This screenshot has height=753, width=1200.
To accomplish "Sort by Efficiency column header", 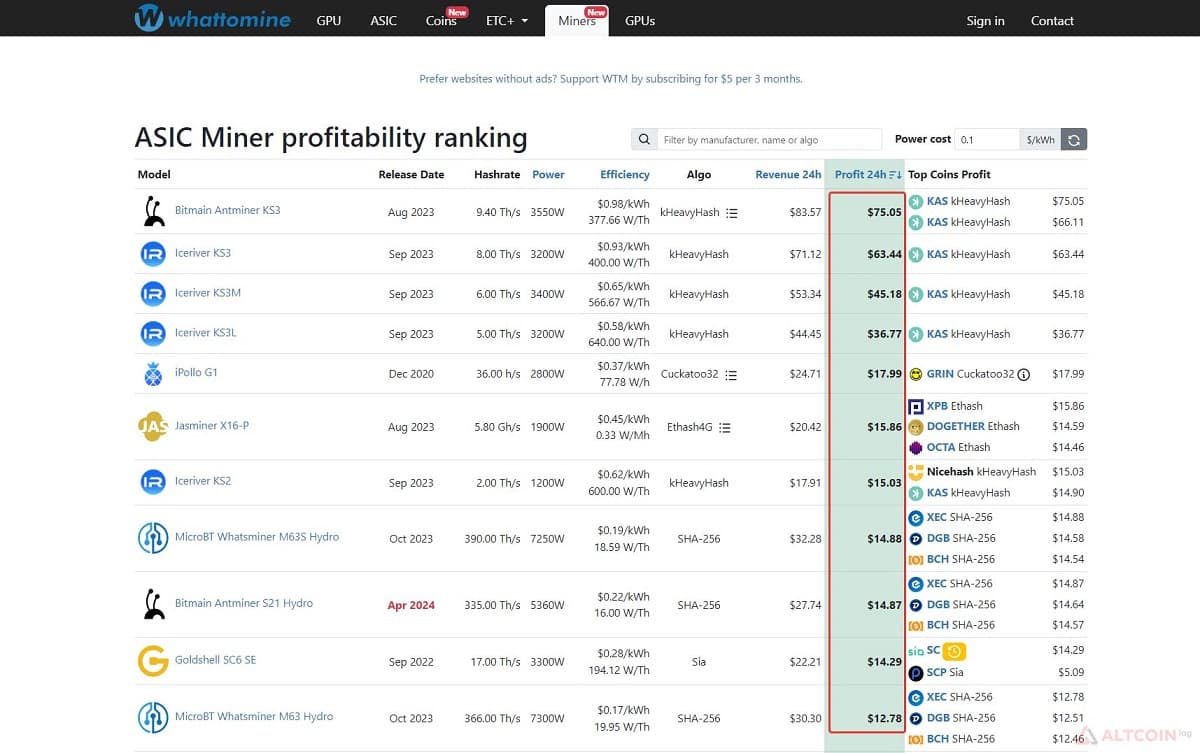I will pyautogui.click(x=625, y=174).
